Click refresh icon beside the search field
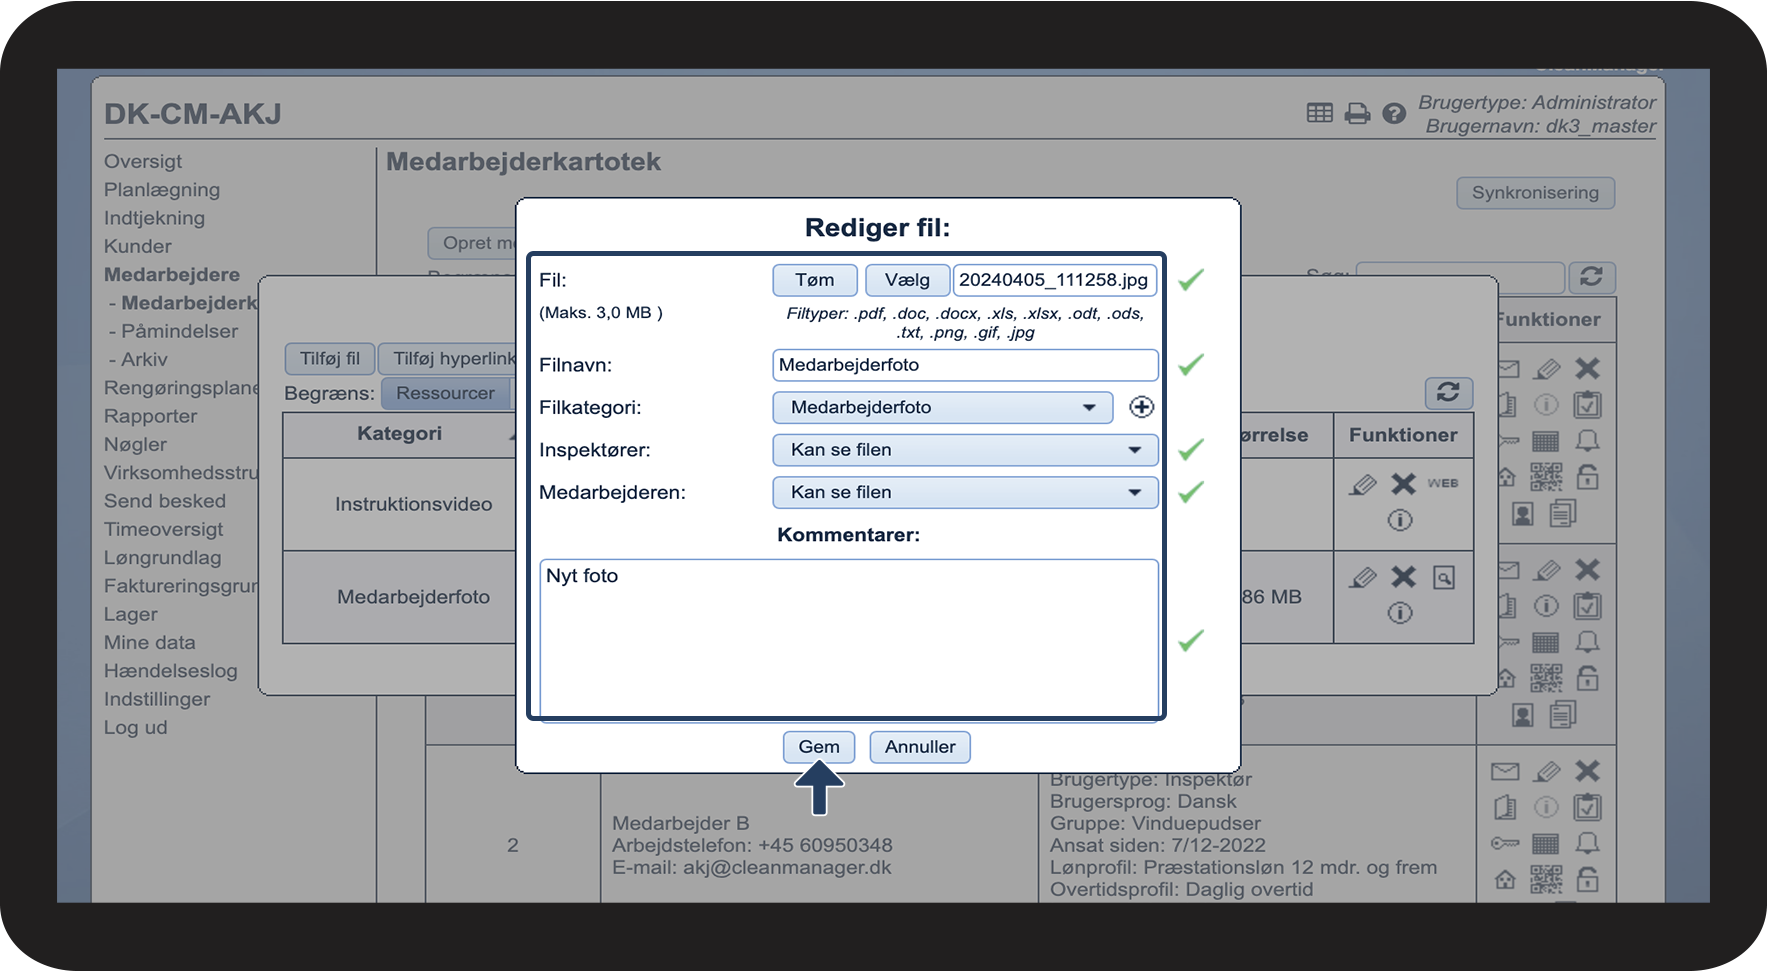 1592,276
